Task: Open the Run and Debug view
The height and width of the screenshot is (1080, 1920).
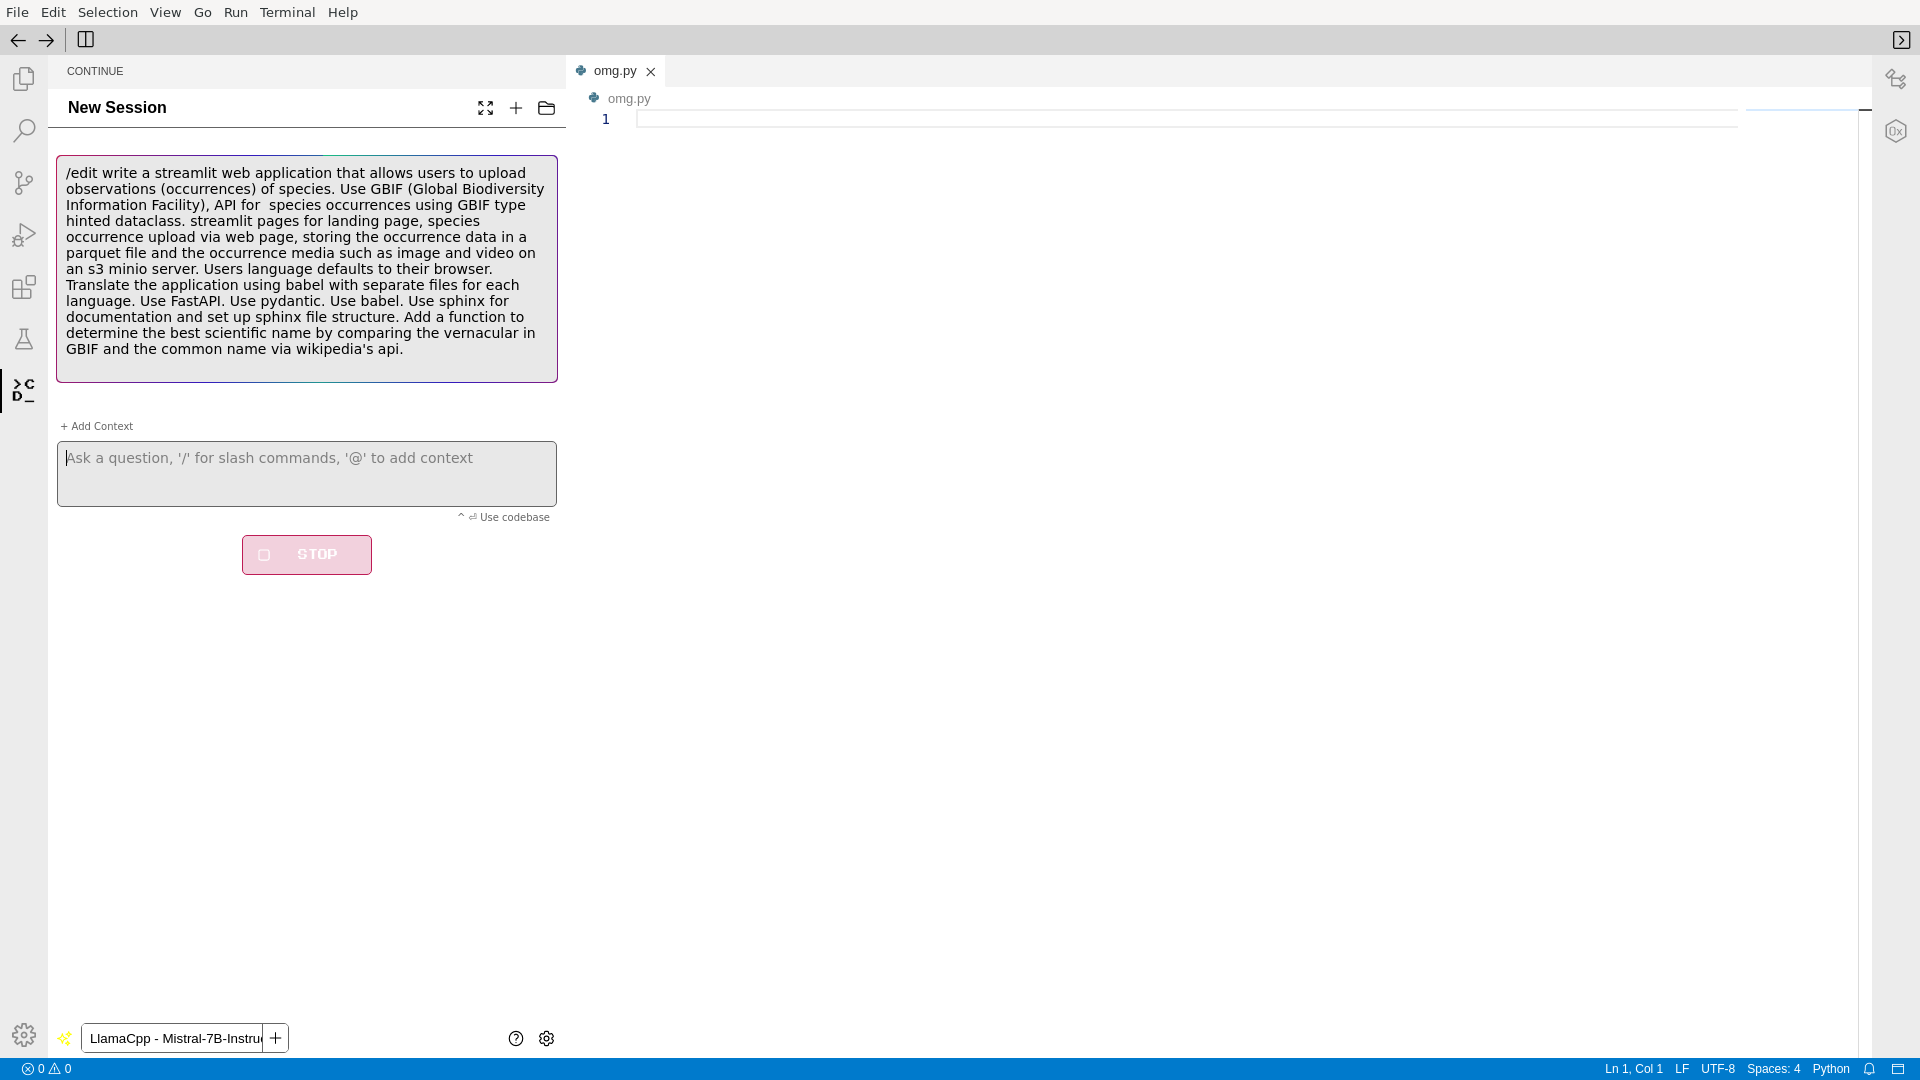Action: coord(24,235)
